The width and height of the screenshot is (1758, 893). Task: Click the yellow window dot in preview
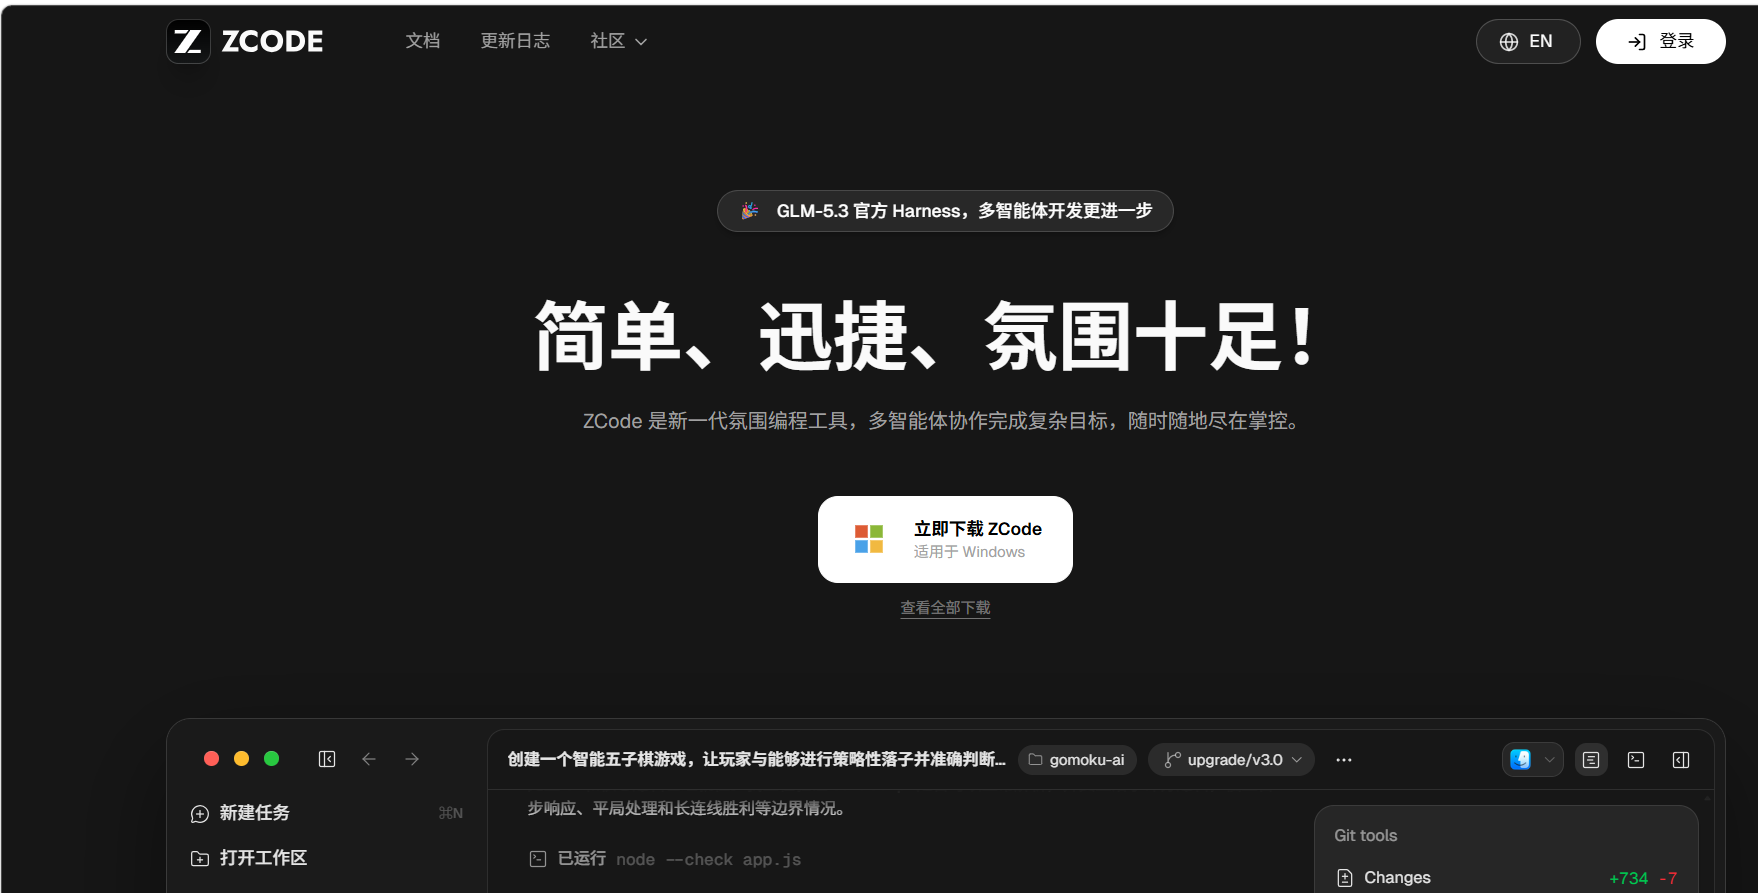241,759
